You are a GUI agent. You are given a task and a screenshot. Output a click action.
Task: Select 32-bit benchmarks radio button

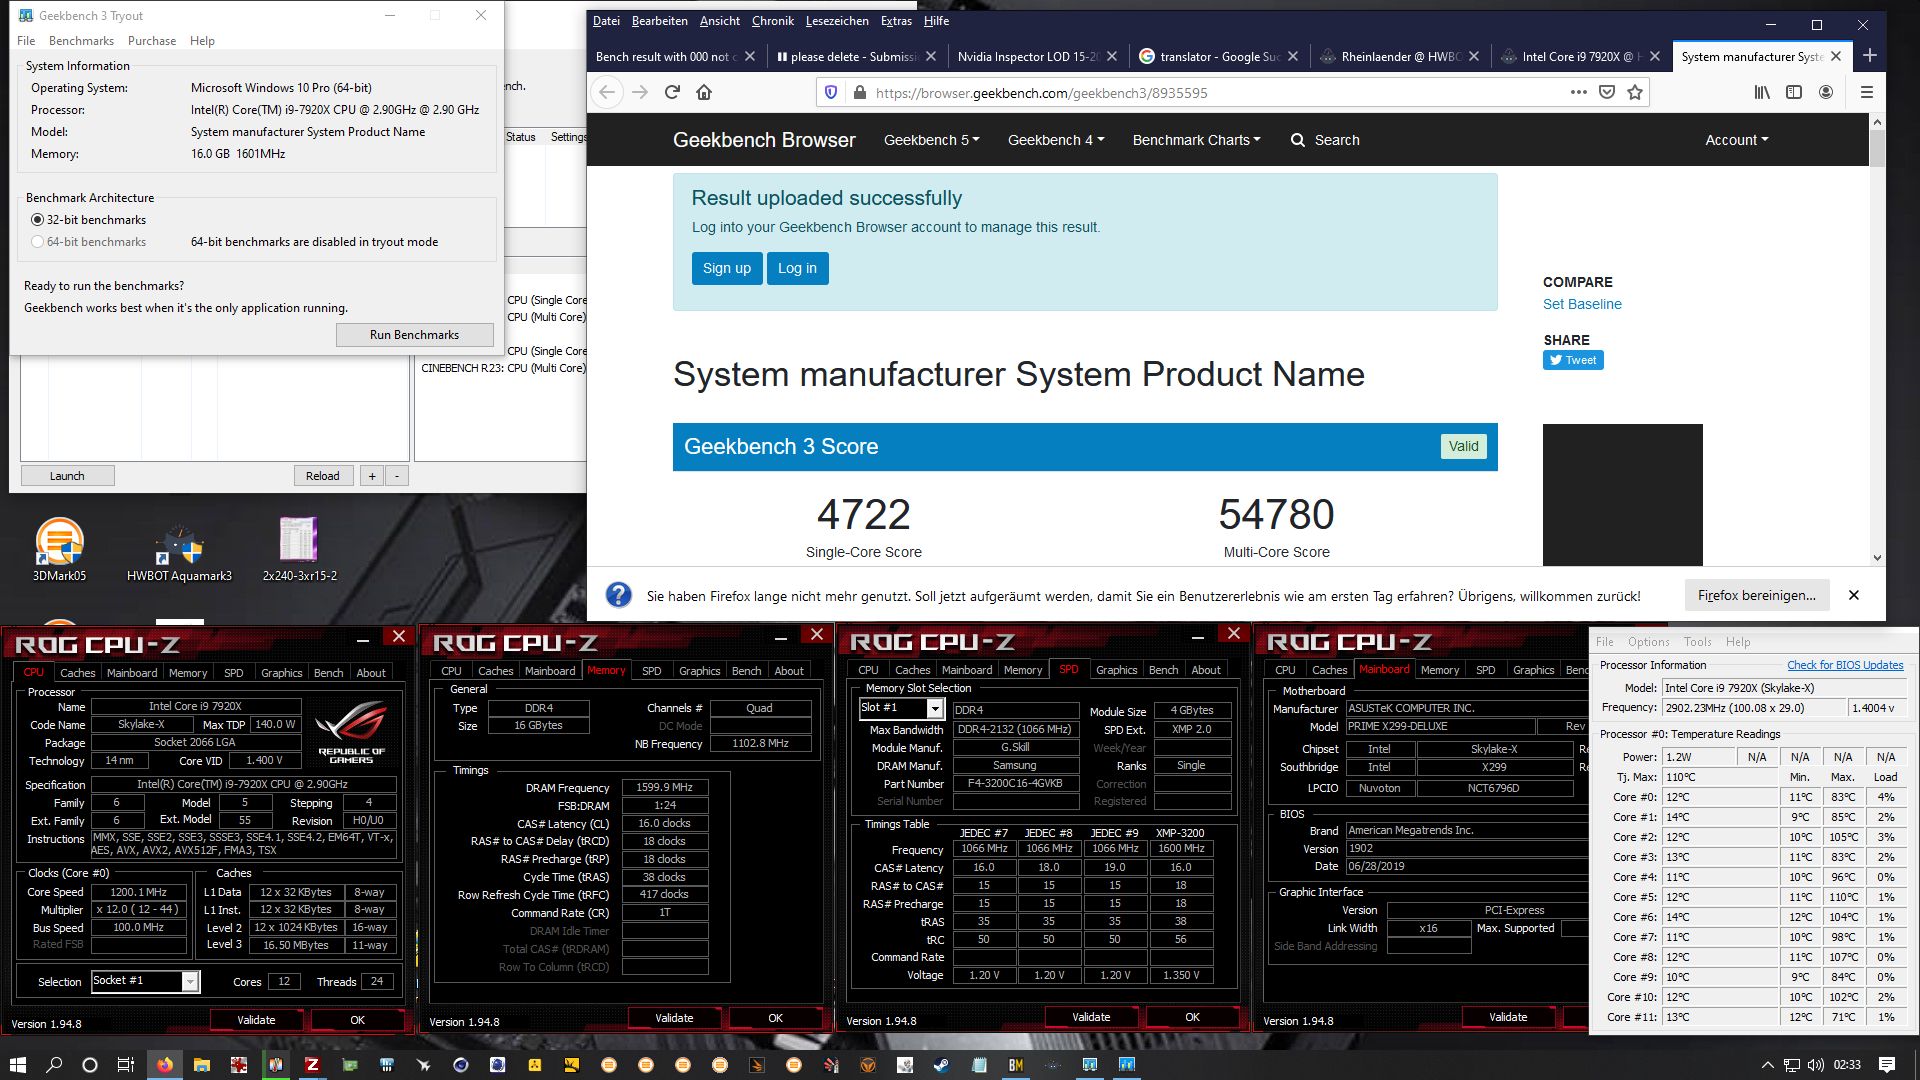[x=38, y=220]
